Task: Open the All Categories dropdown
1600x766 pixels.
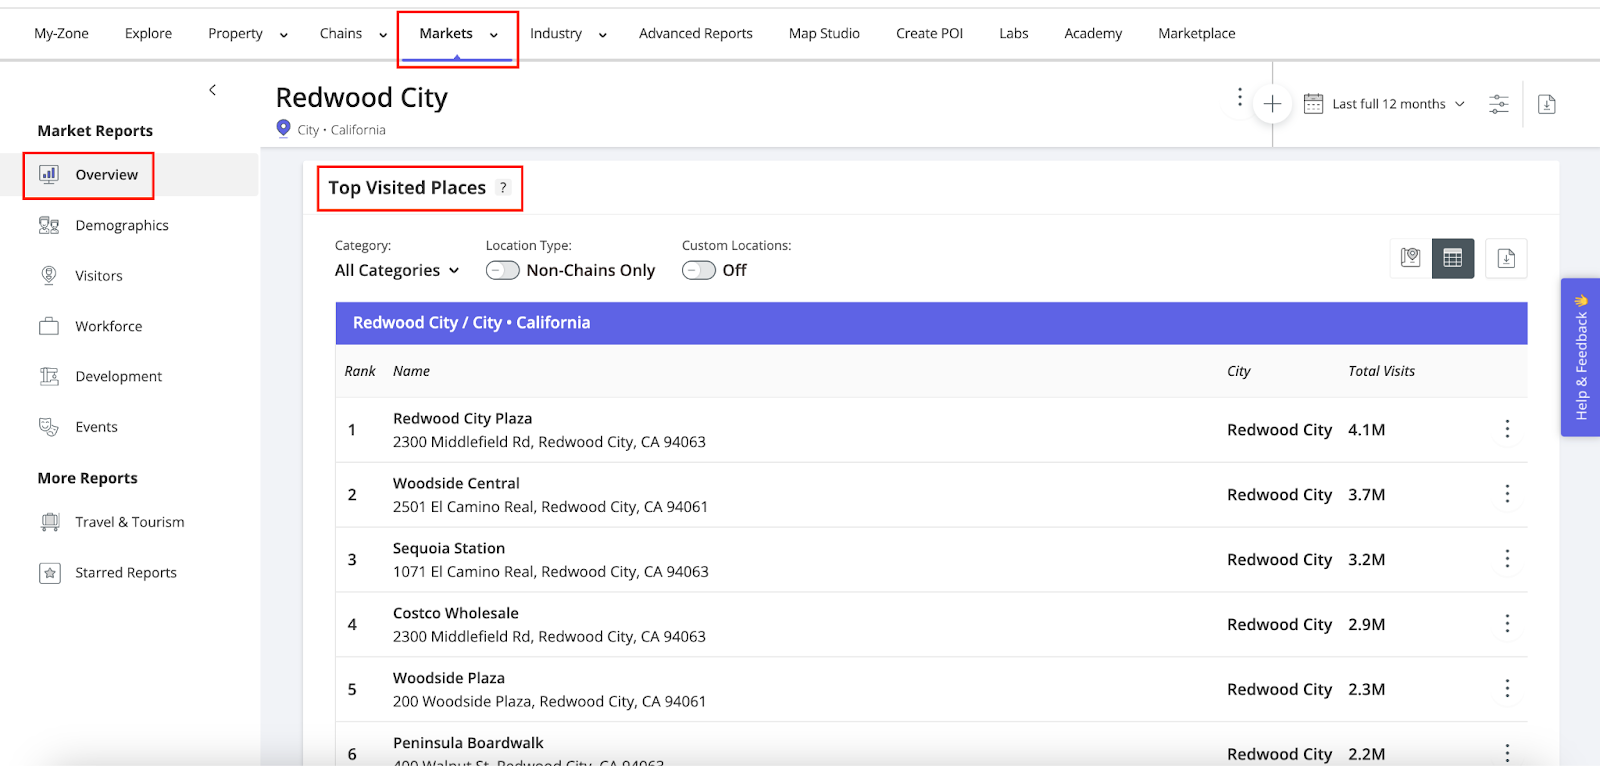Action: pos(397,270)
